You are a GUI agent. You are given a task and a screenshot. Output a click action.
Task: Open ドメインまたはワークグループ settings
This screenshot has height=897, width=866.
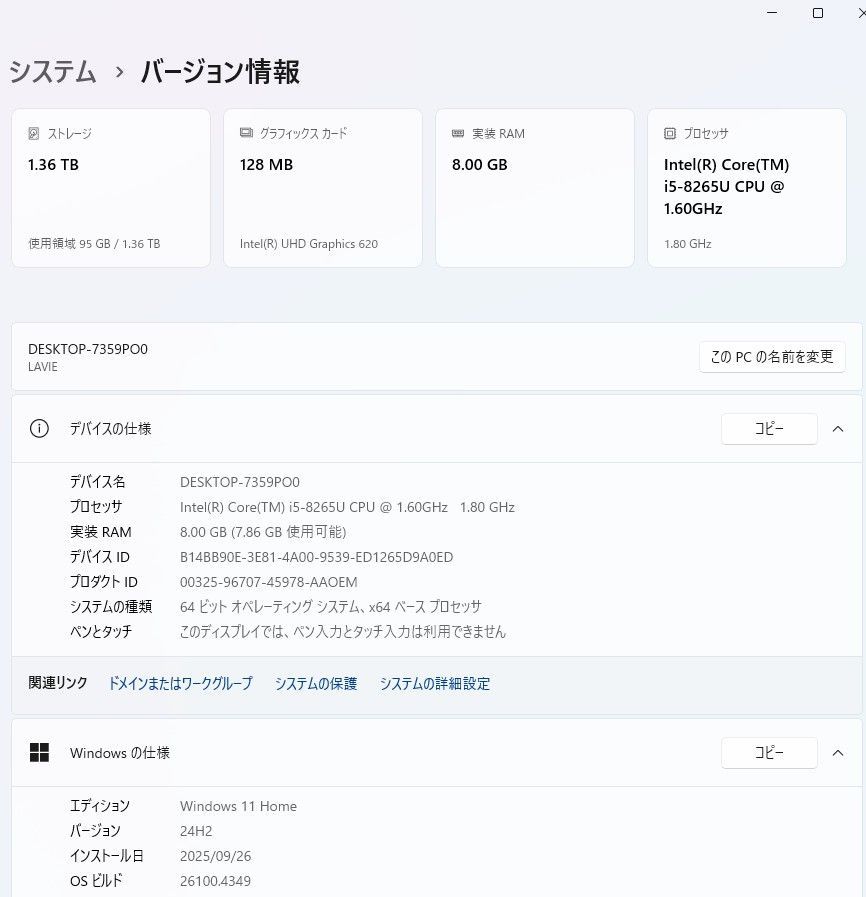[180, 683]
